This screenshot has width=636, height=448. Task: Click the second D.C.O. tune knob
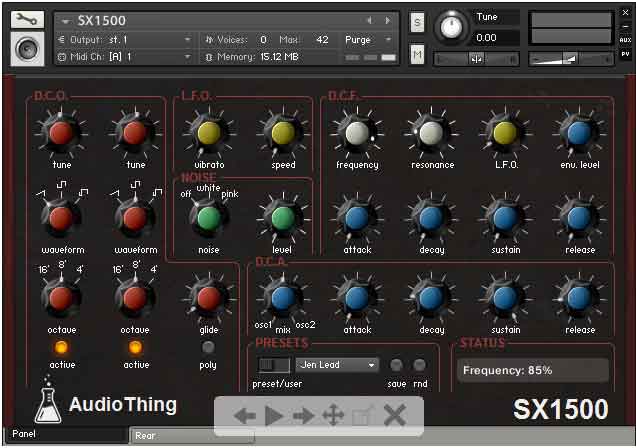click(x=135, y=133)
